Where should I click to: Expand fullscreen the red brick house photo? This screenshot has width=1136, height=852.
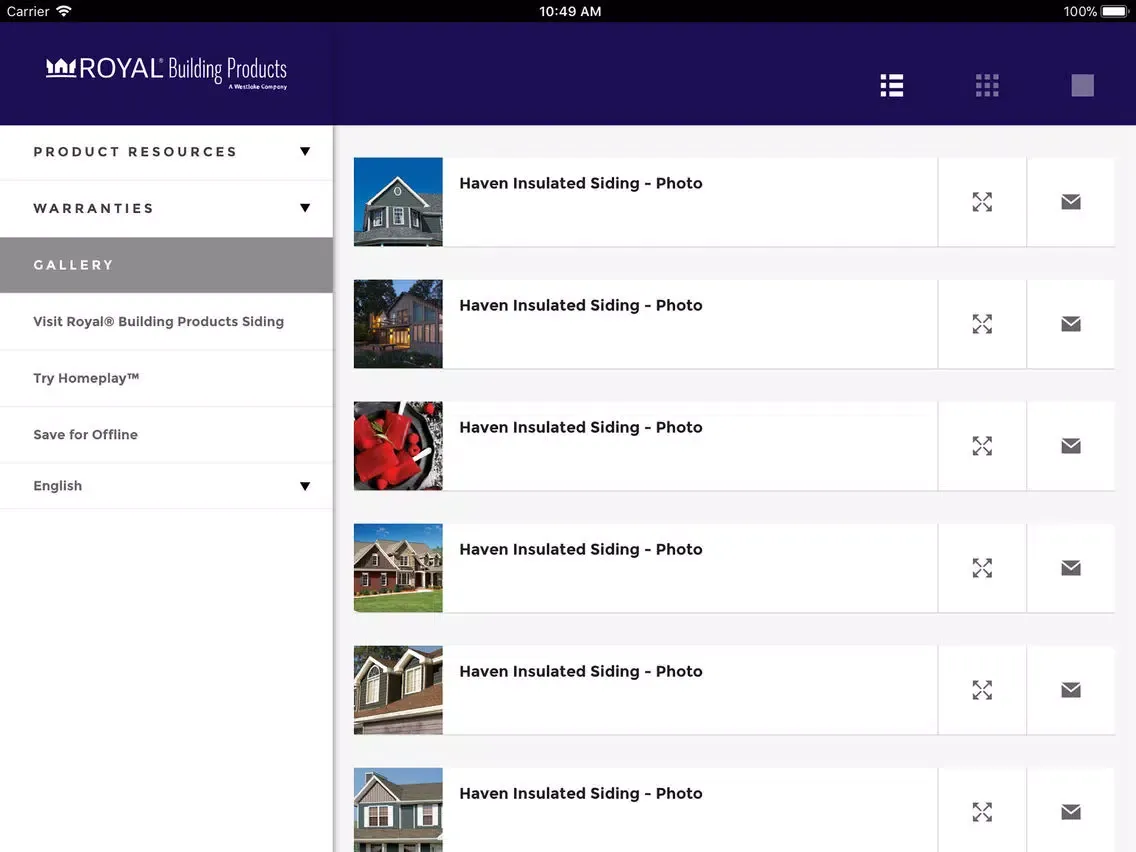[982, 568]
